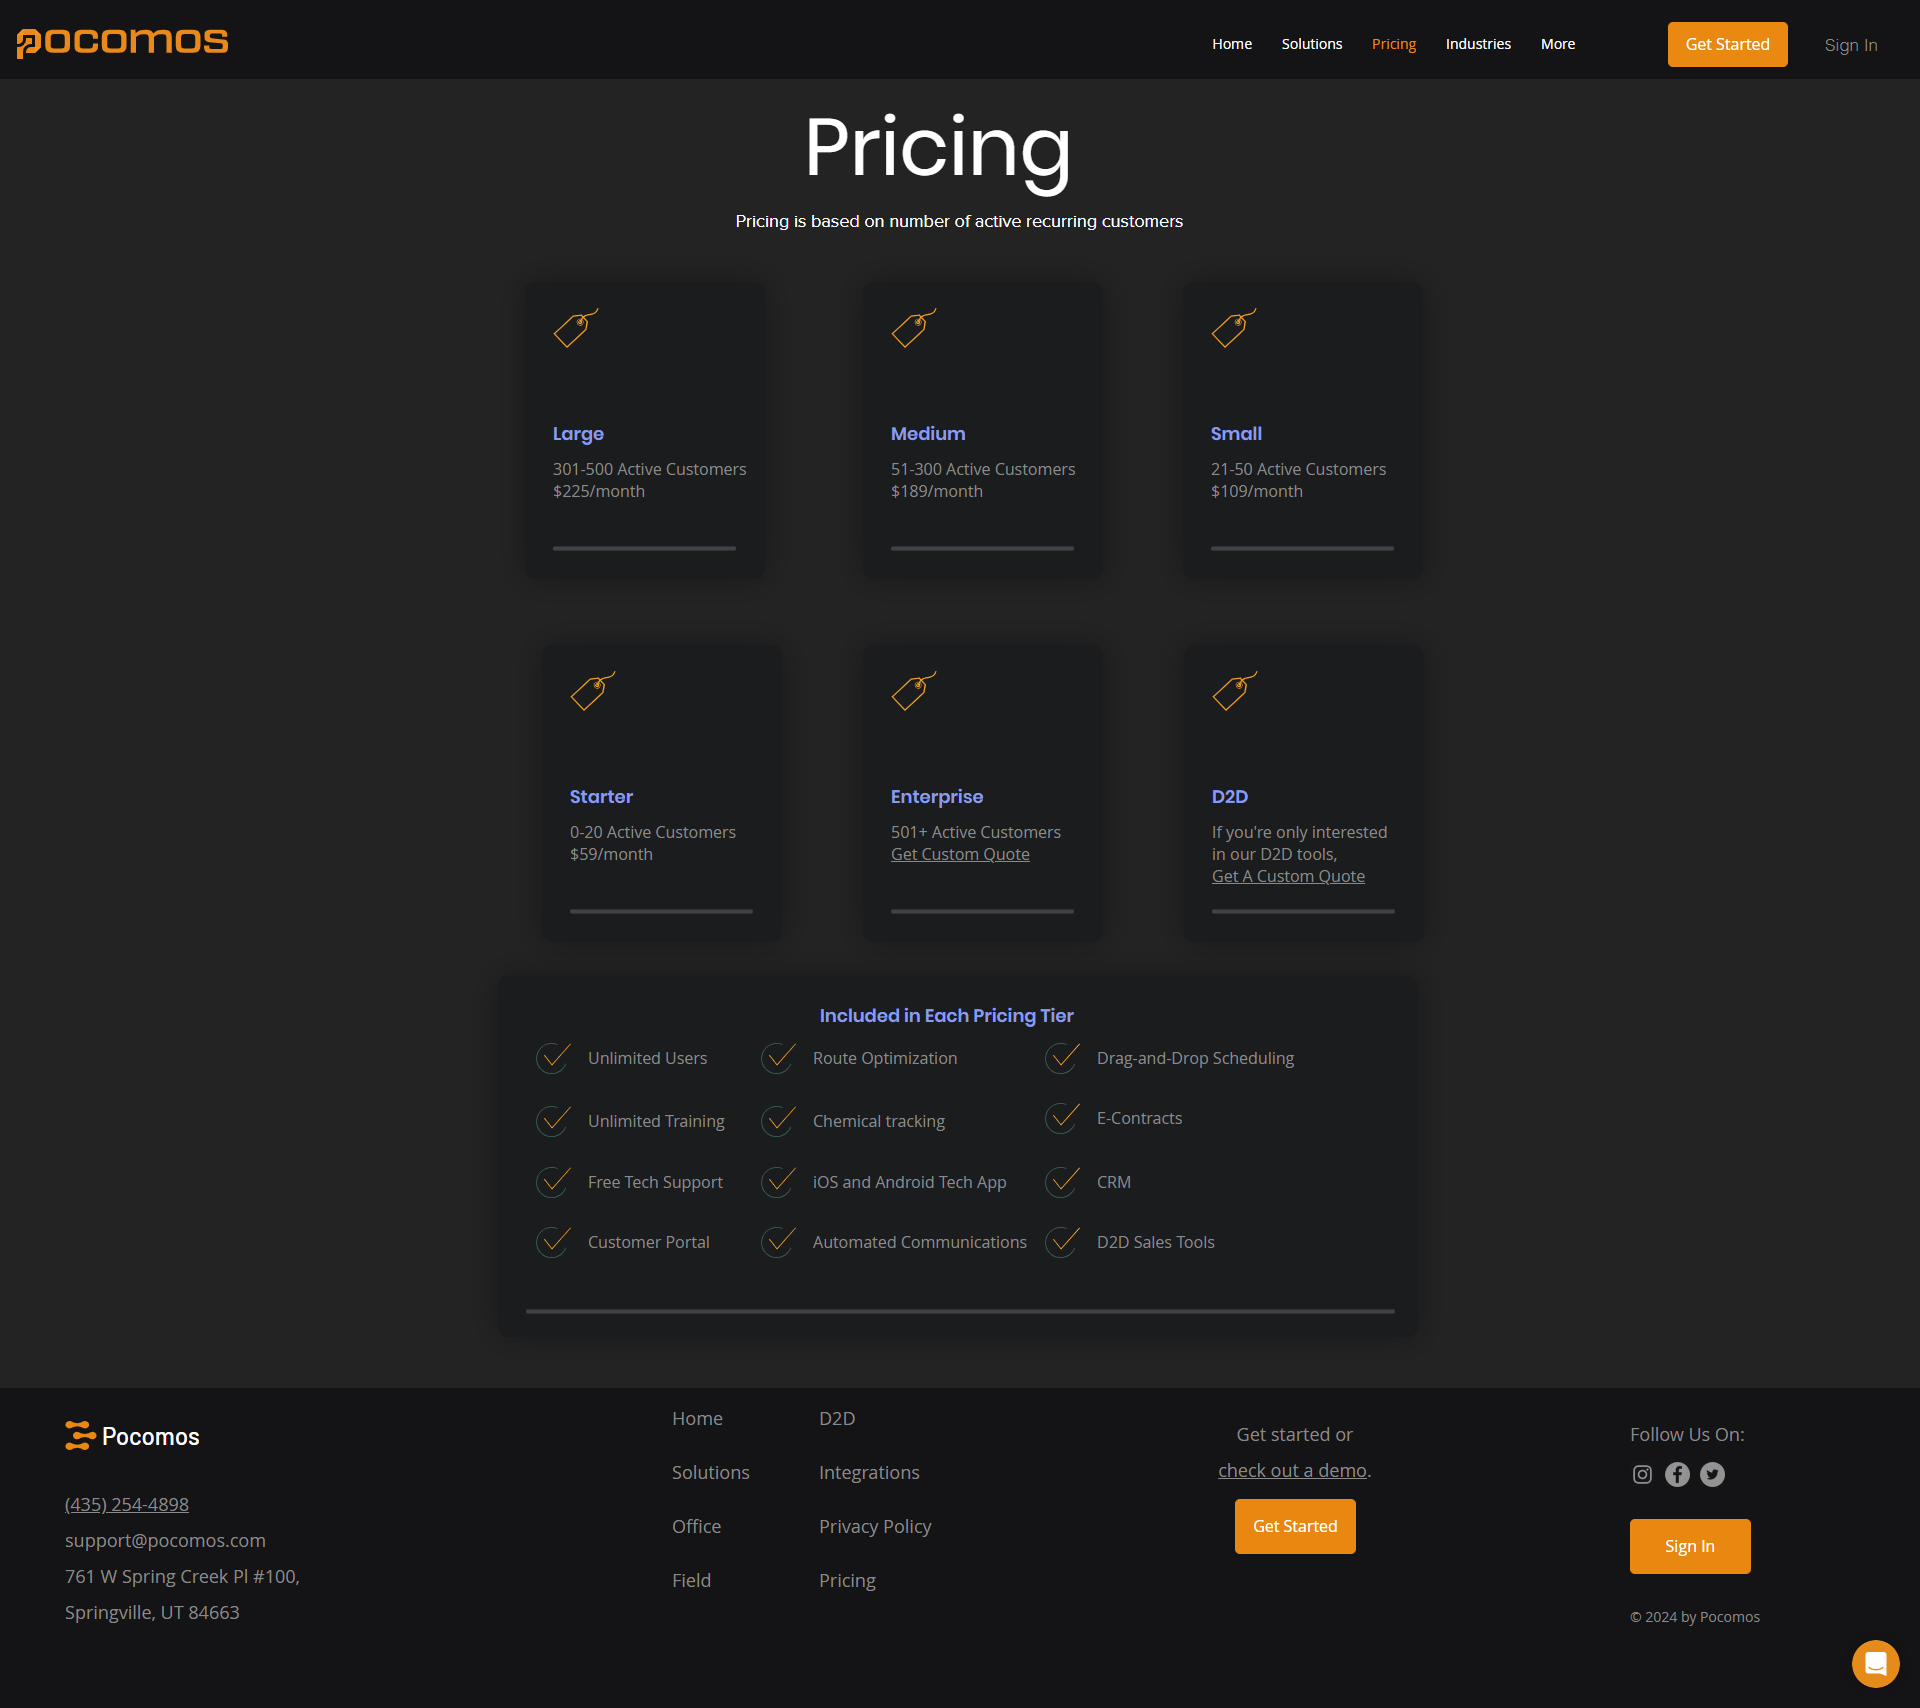Go to Home in top navigation
This screenshot has height=1708, width=1920.
tap(1231, 44)
